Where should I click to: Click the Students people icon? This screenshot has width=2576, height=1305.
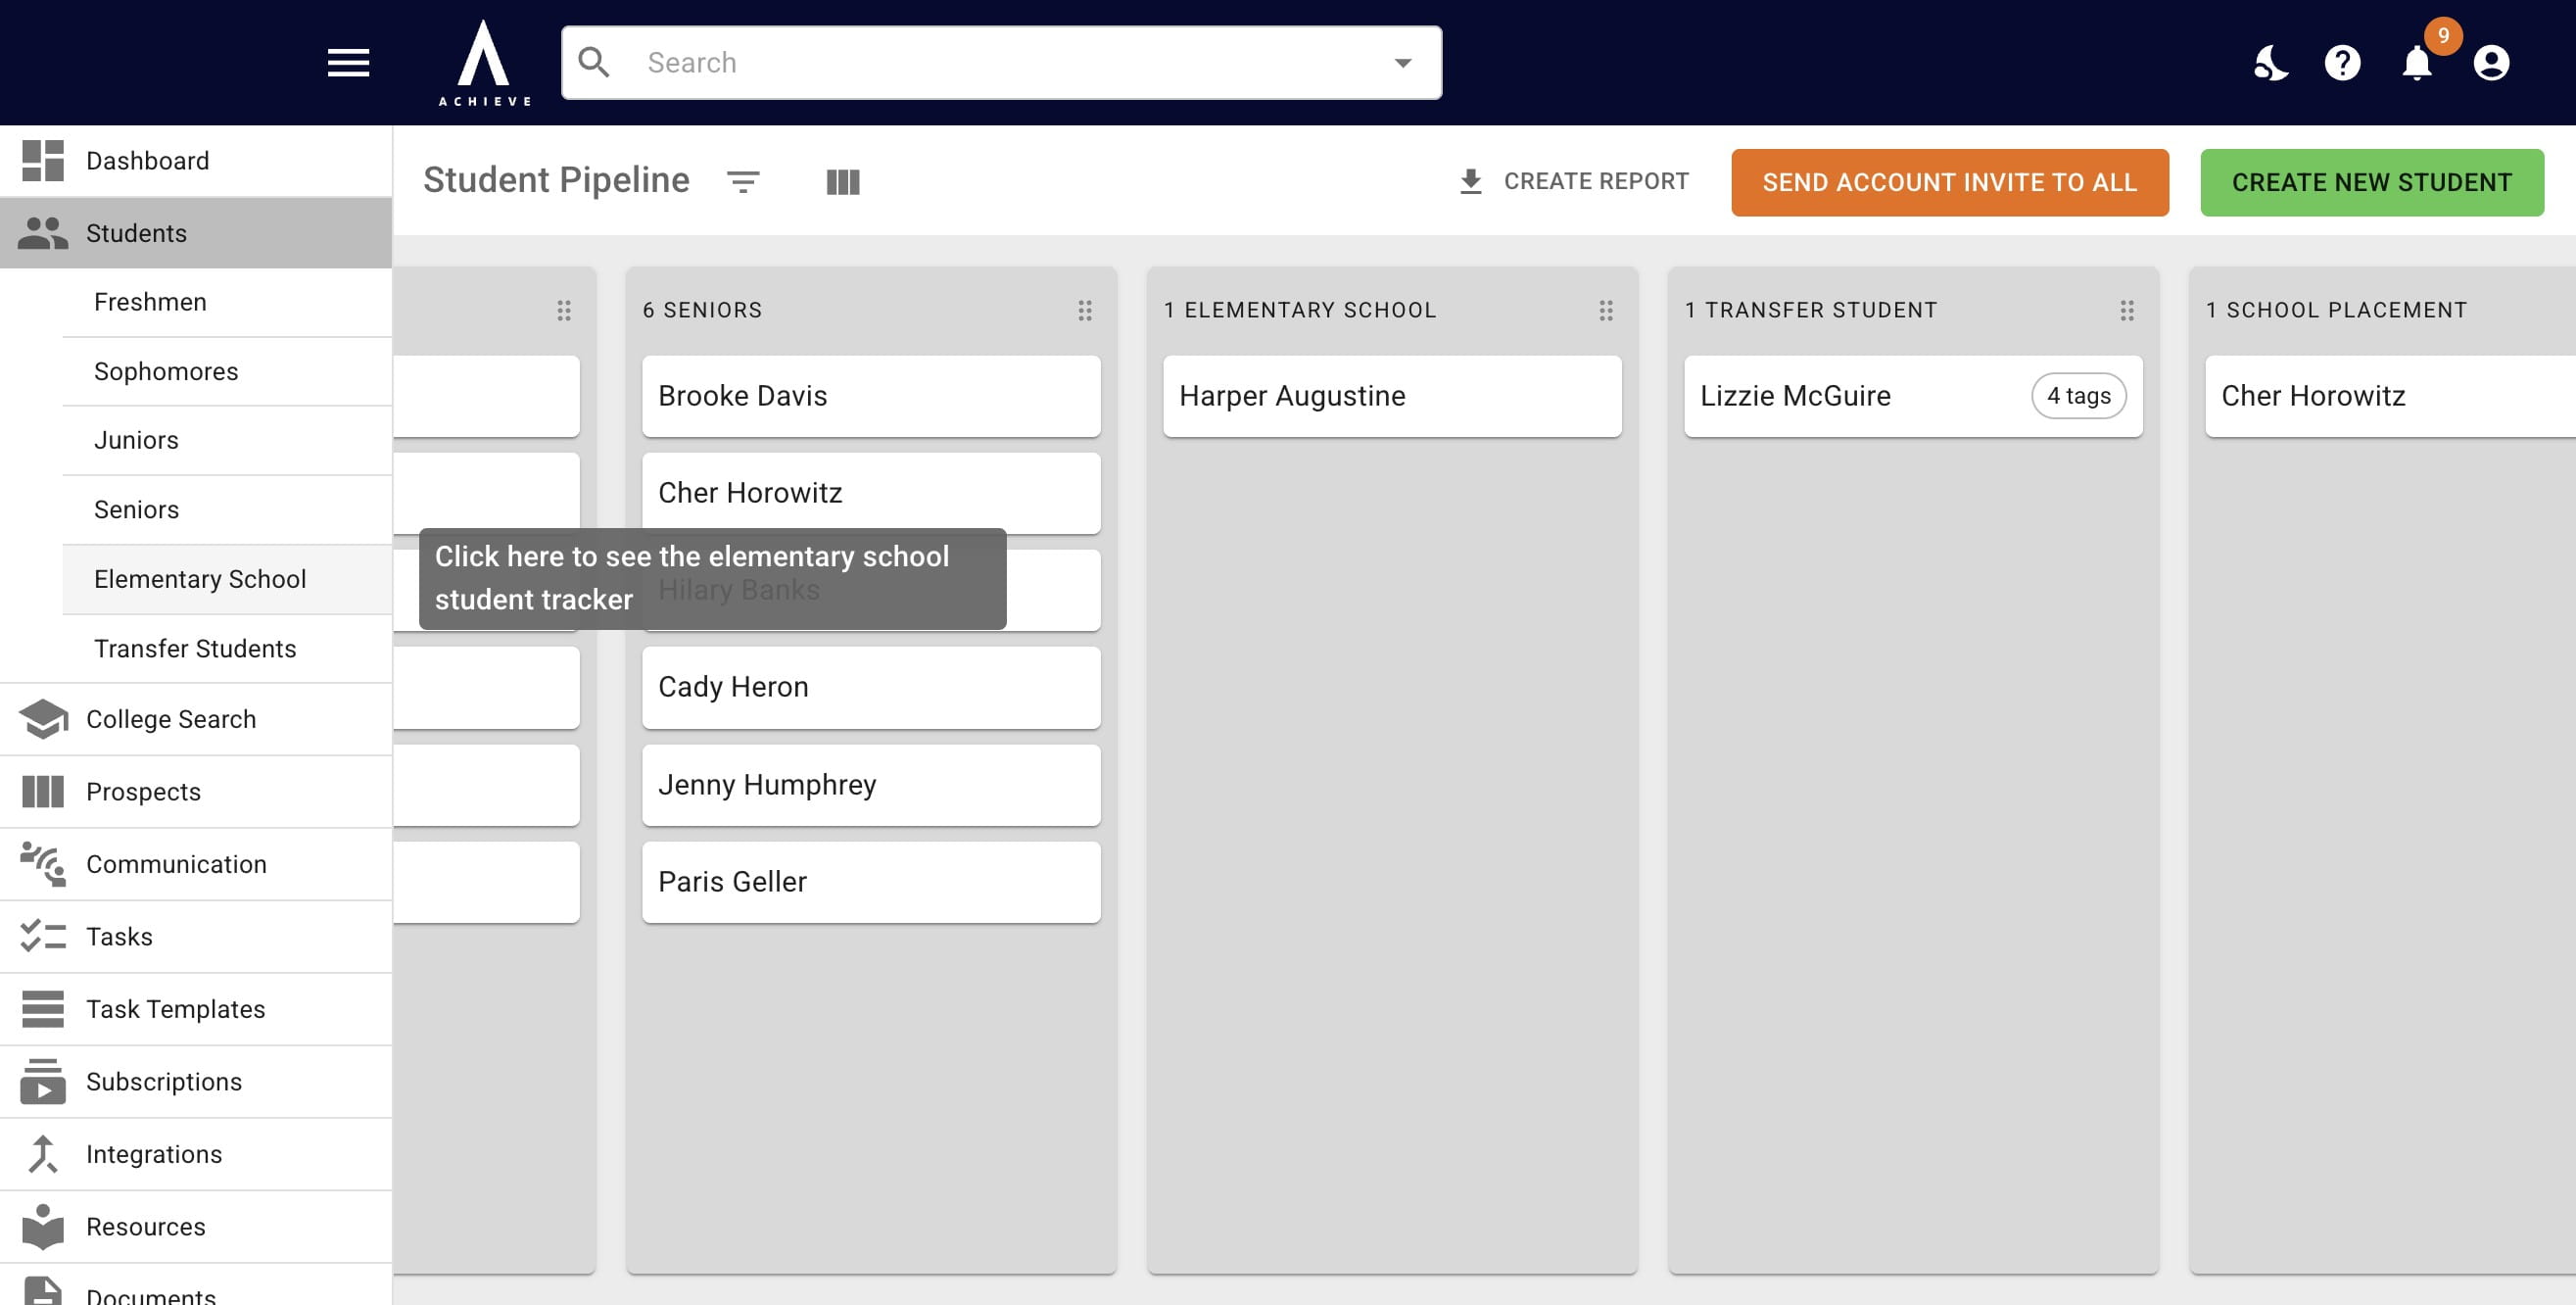(x=42, y=232)
